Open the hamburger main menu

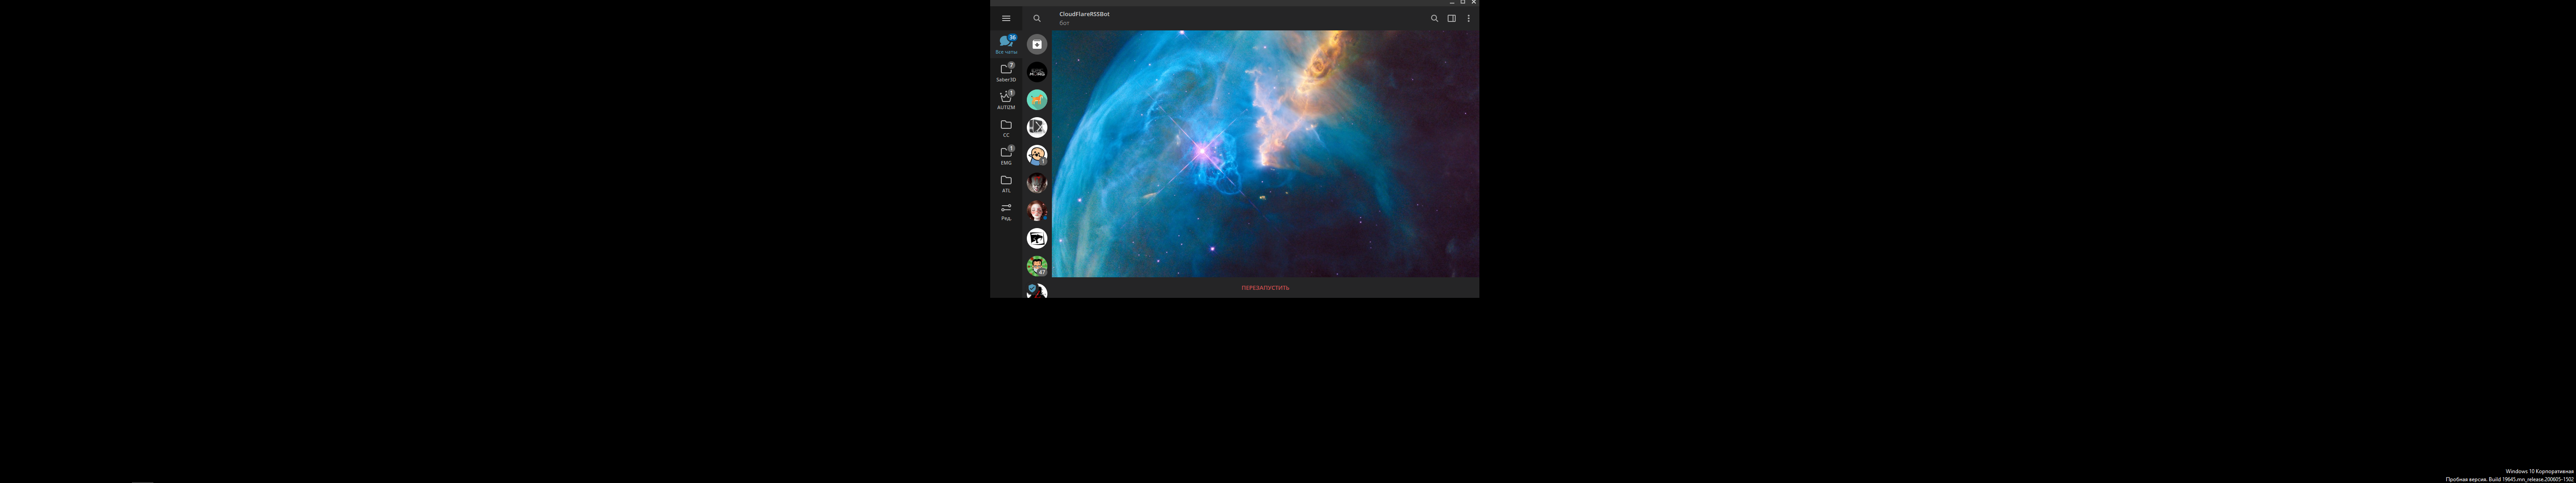click(1006, 18)
